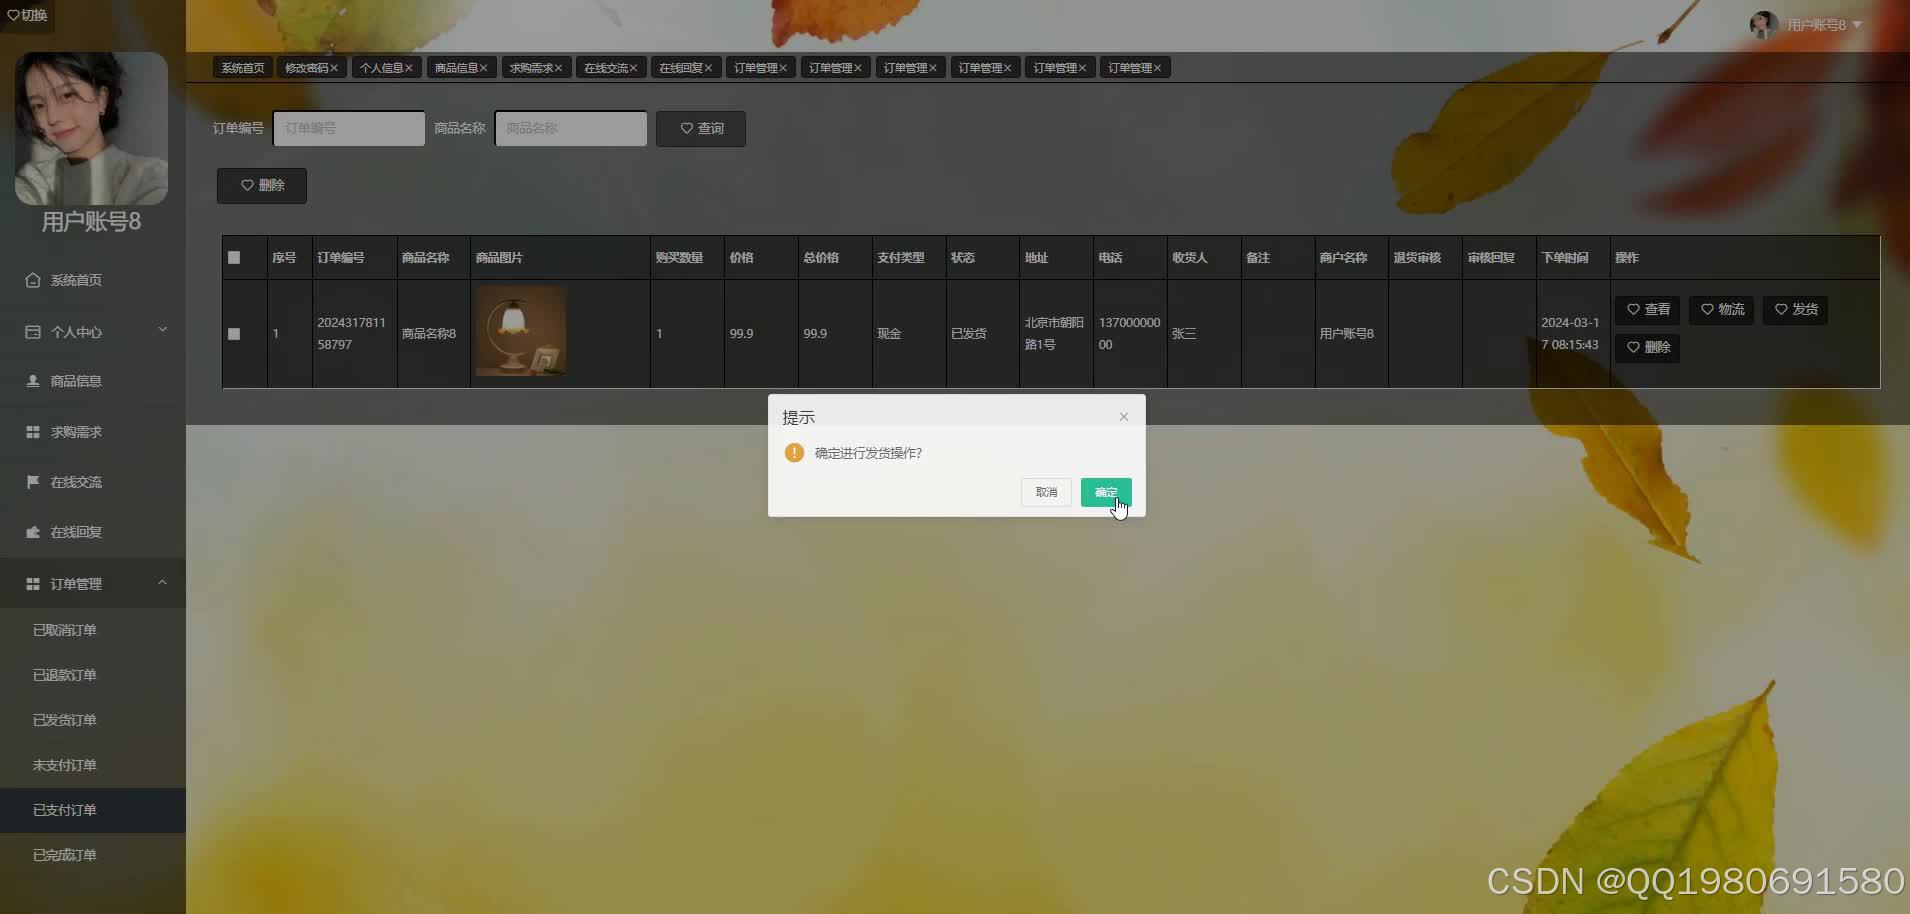This screenshot has width=1910, height=914.
Task: Click the 求购需求 grid icon in sidebar
Action: [33, 432]
